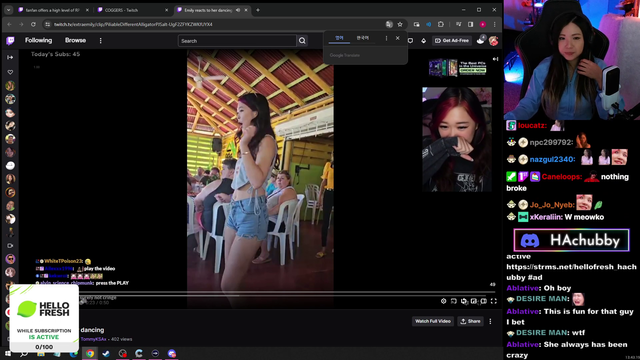The image size is (640, 360).
Task: Open the Followed Channels heart icon
Action: [x=10, y=72]
